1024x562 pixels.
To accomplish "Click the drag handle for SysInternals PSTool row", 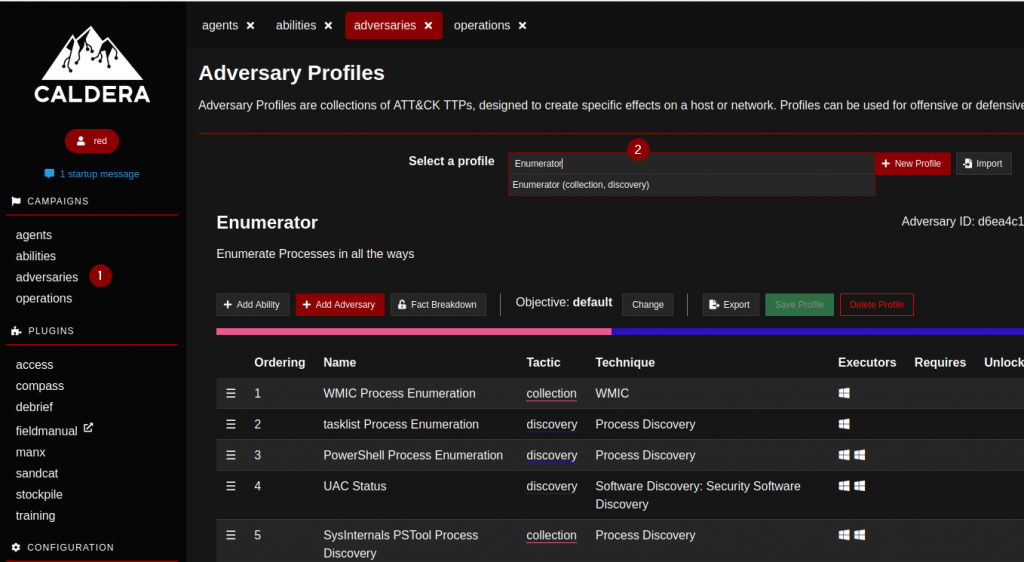I will 231,535.
